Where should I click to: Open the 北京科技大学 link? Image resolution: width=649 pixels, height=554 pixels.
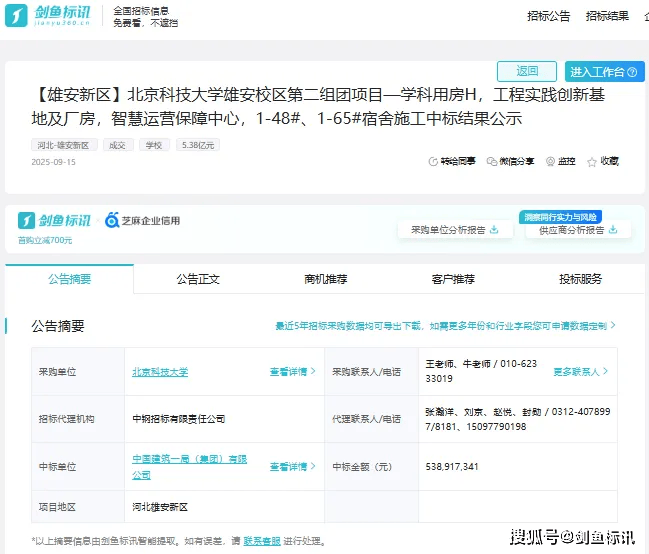click(x=160, y=372)
